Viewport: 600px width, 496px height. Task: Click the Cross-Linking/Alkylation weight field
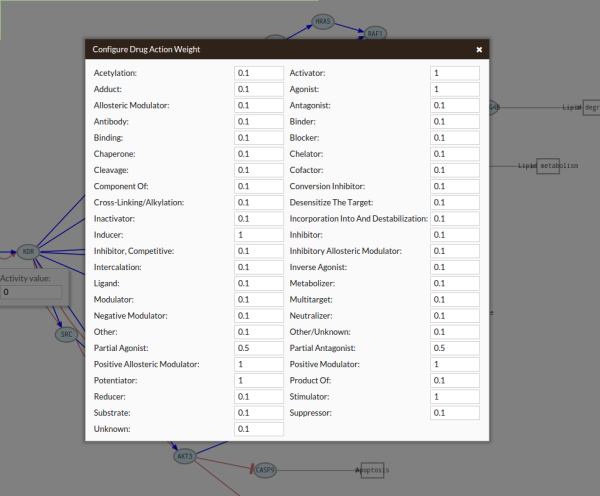click(x=259, y=202)
